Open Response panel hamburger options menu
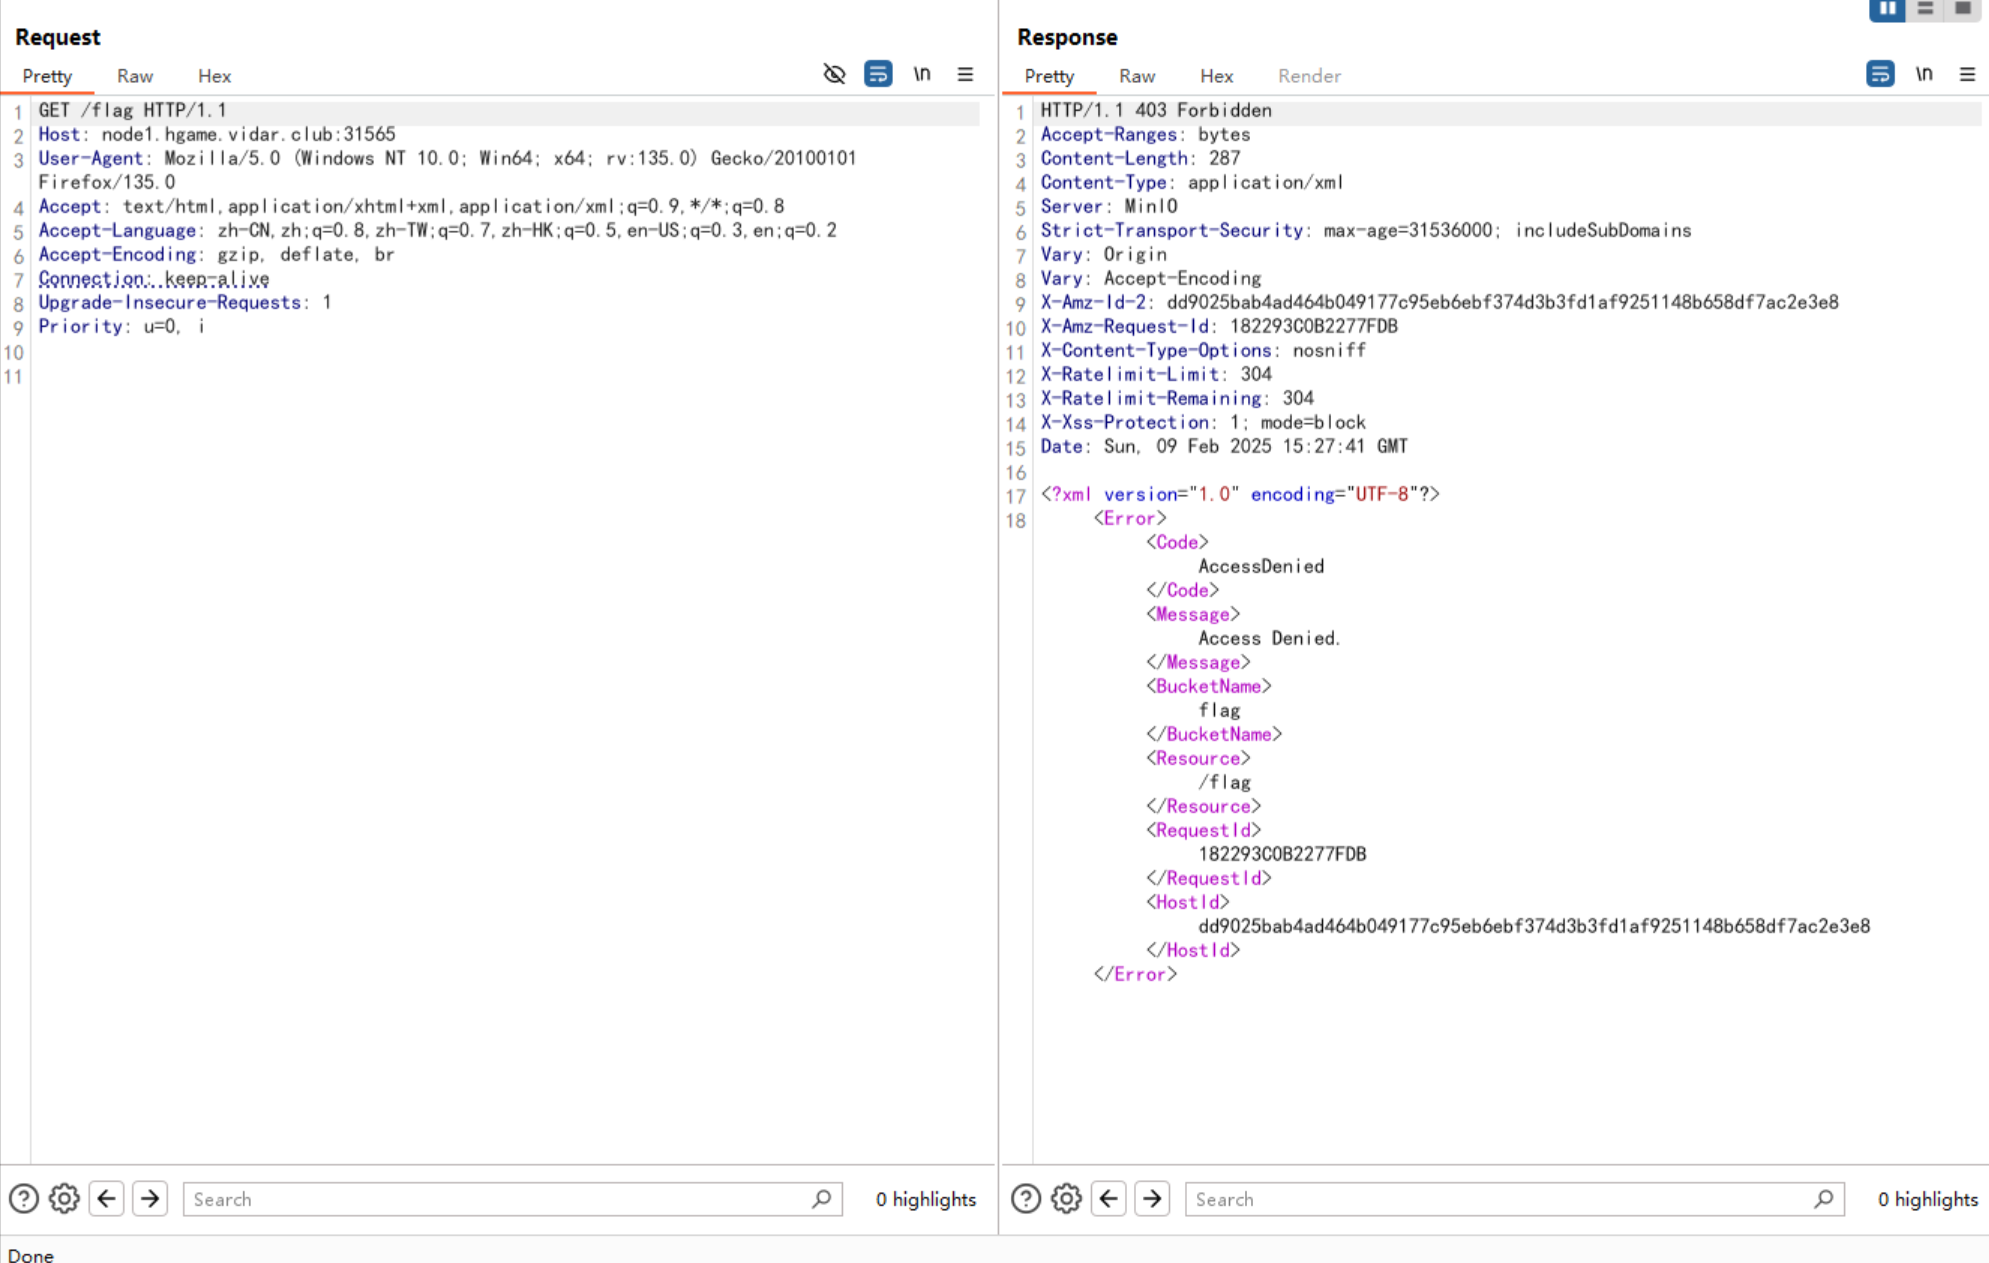Image resolution: width=1989 pixels, height=1263 pixels. pyautogui.click(x=1967, y=74)
